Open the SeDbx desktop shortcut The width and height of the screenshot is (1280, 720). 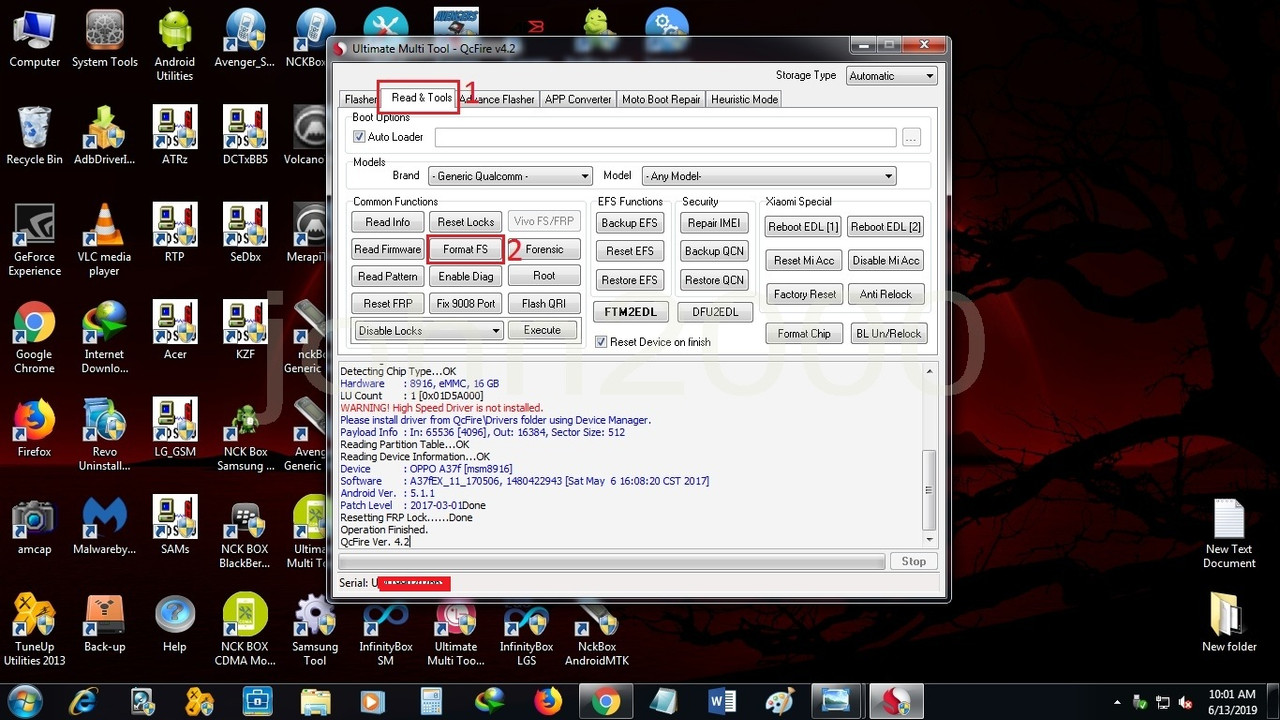245,233
